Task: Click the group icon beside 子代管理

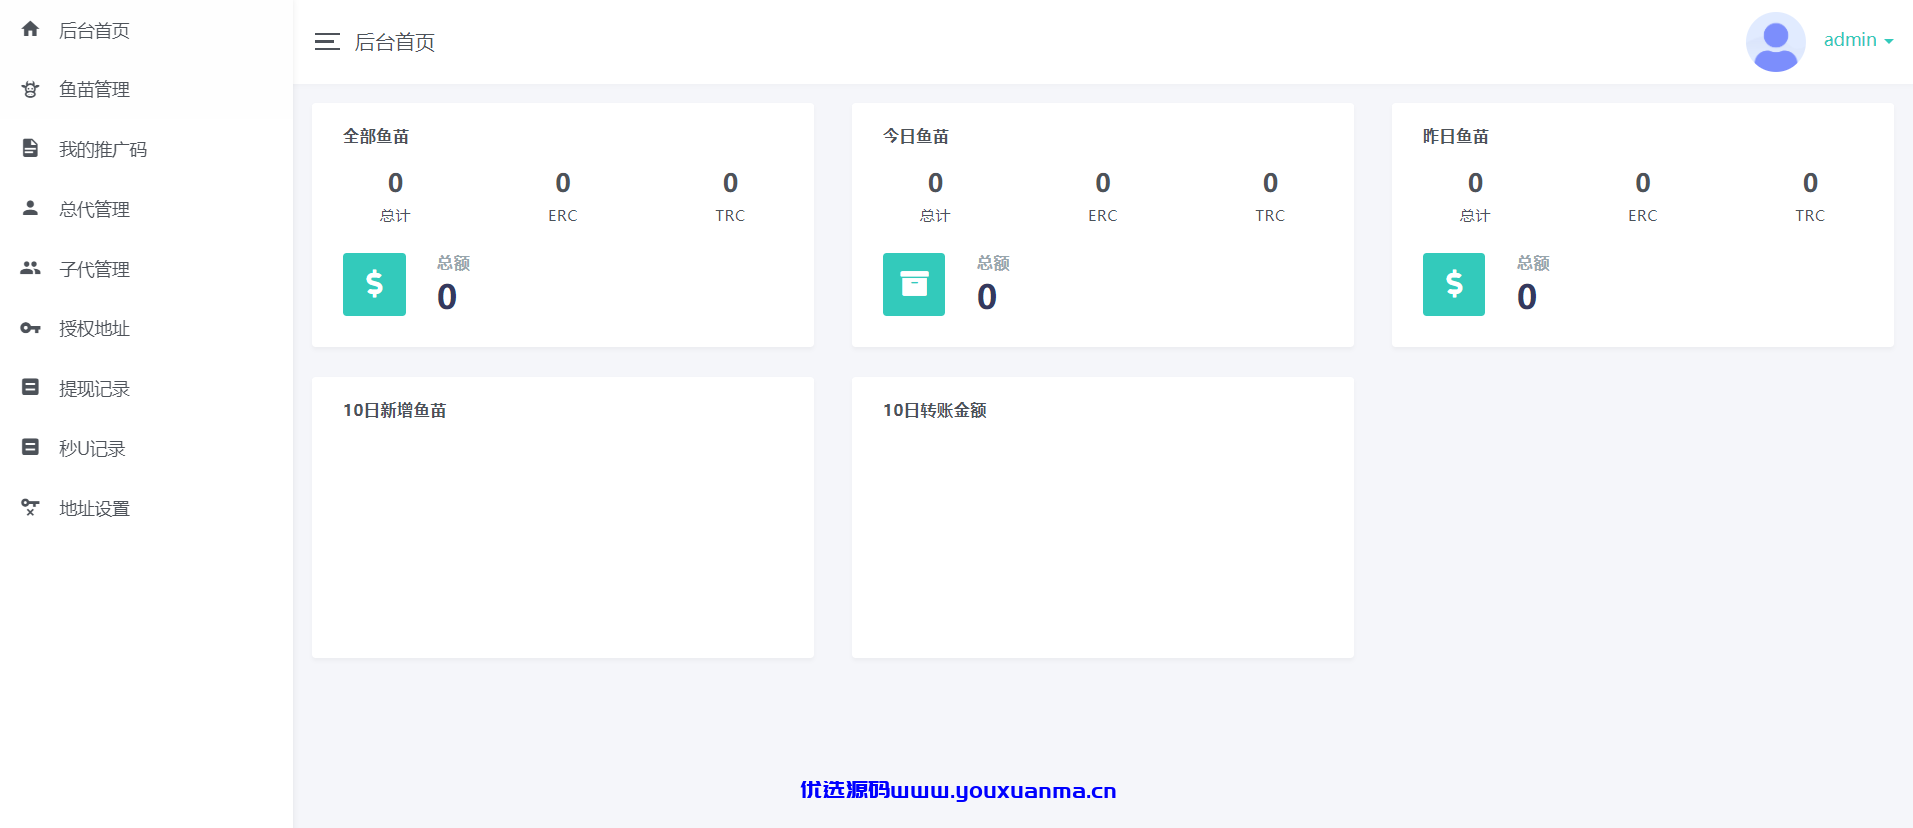Action: 30,268
